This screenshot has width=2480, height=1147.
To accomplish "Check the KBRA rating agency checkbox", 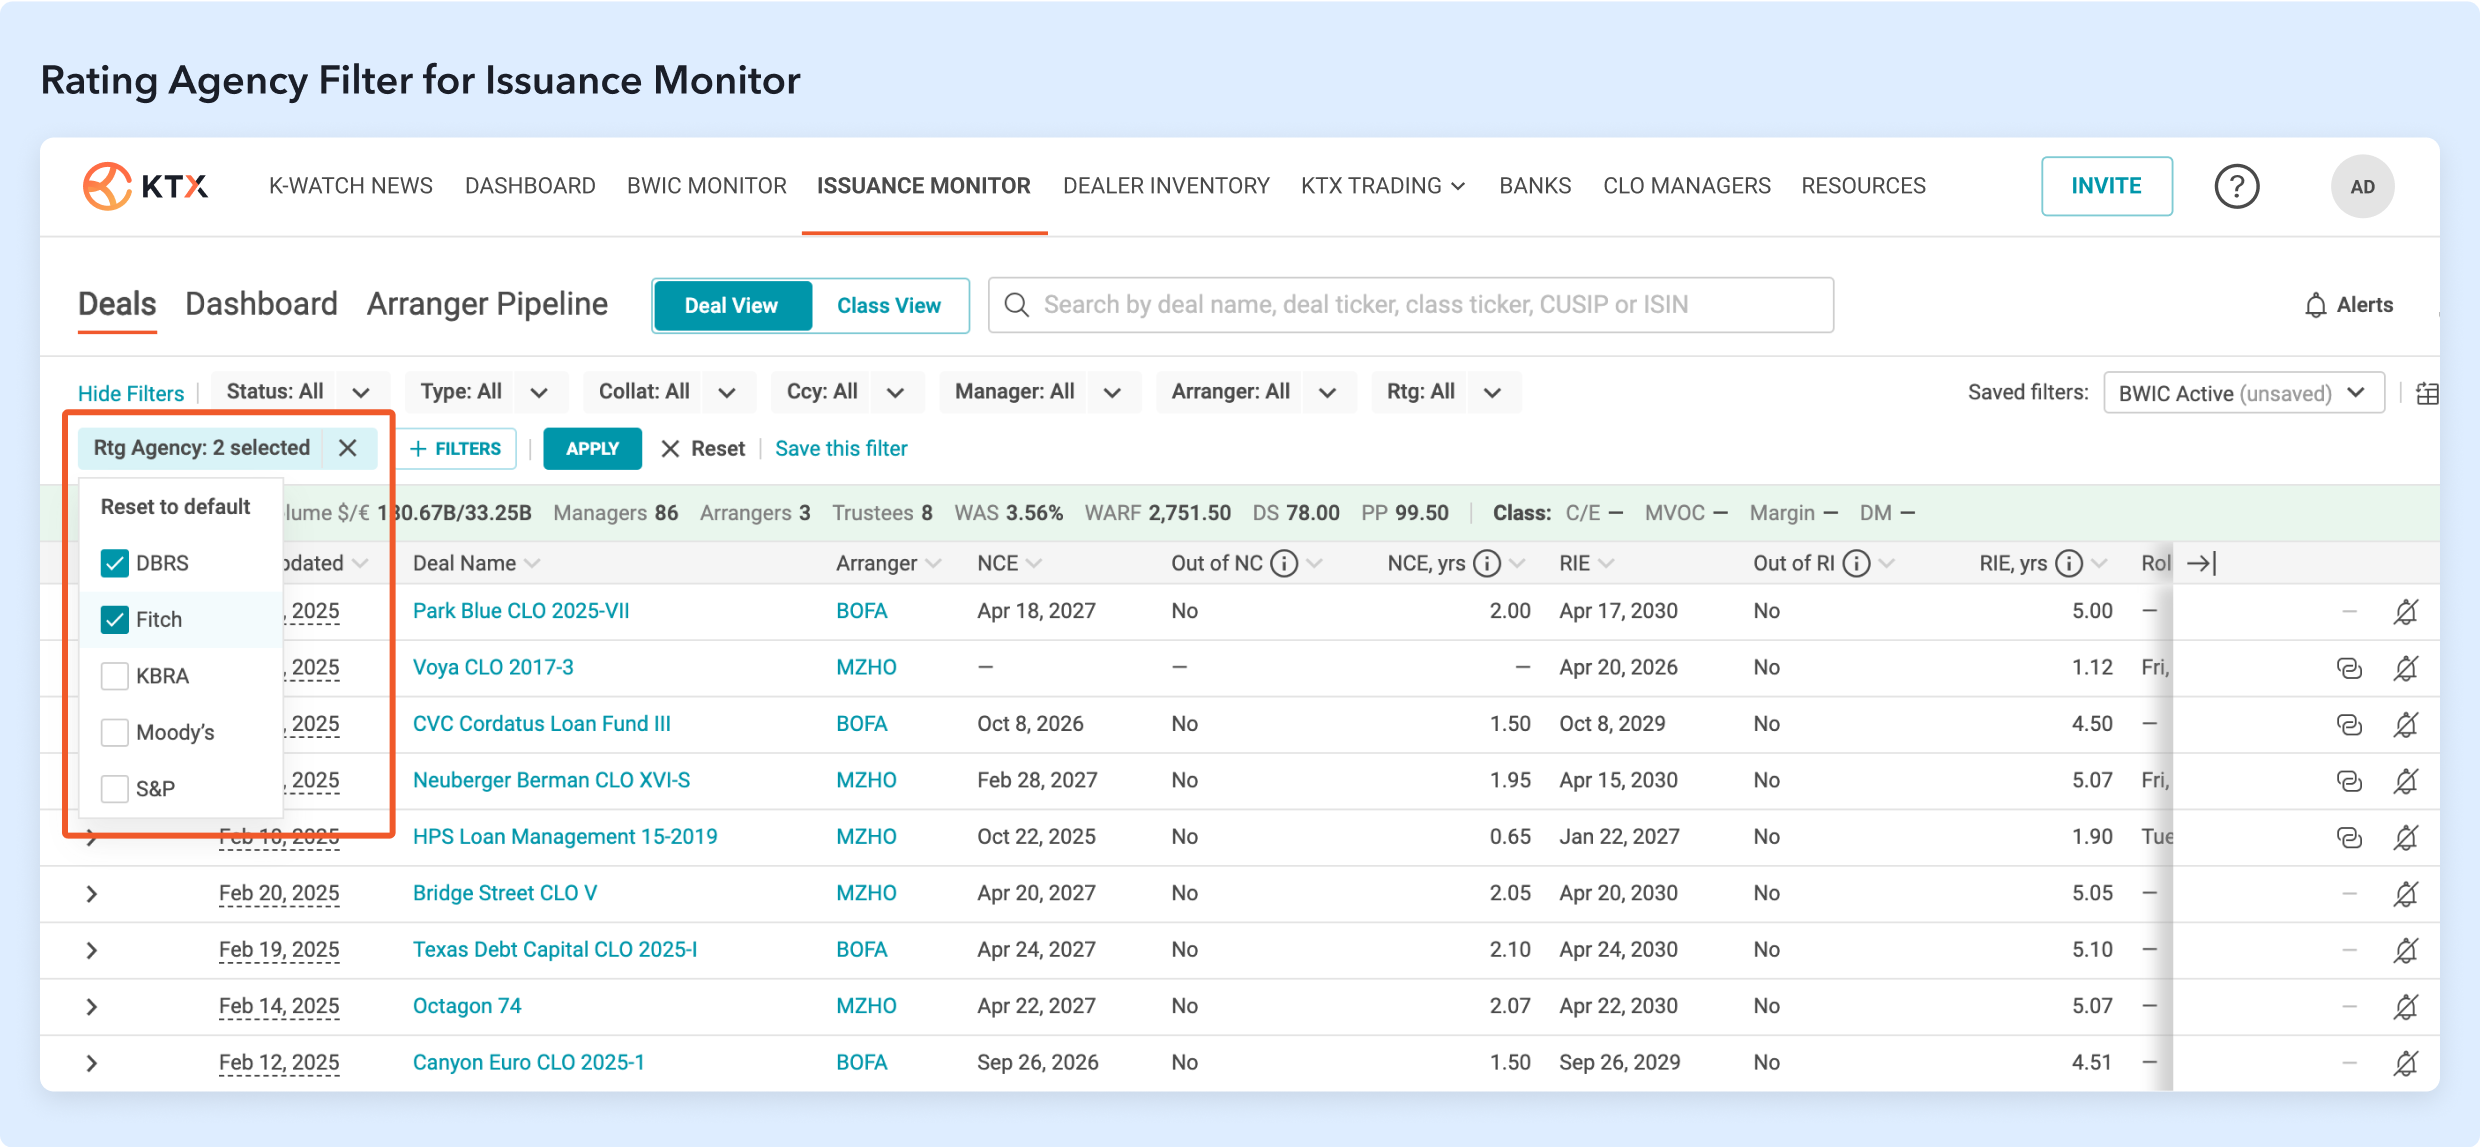I will click(x=115, y=676).
